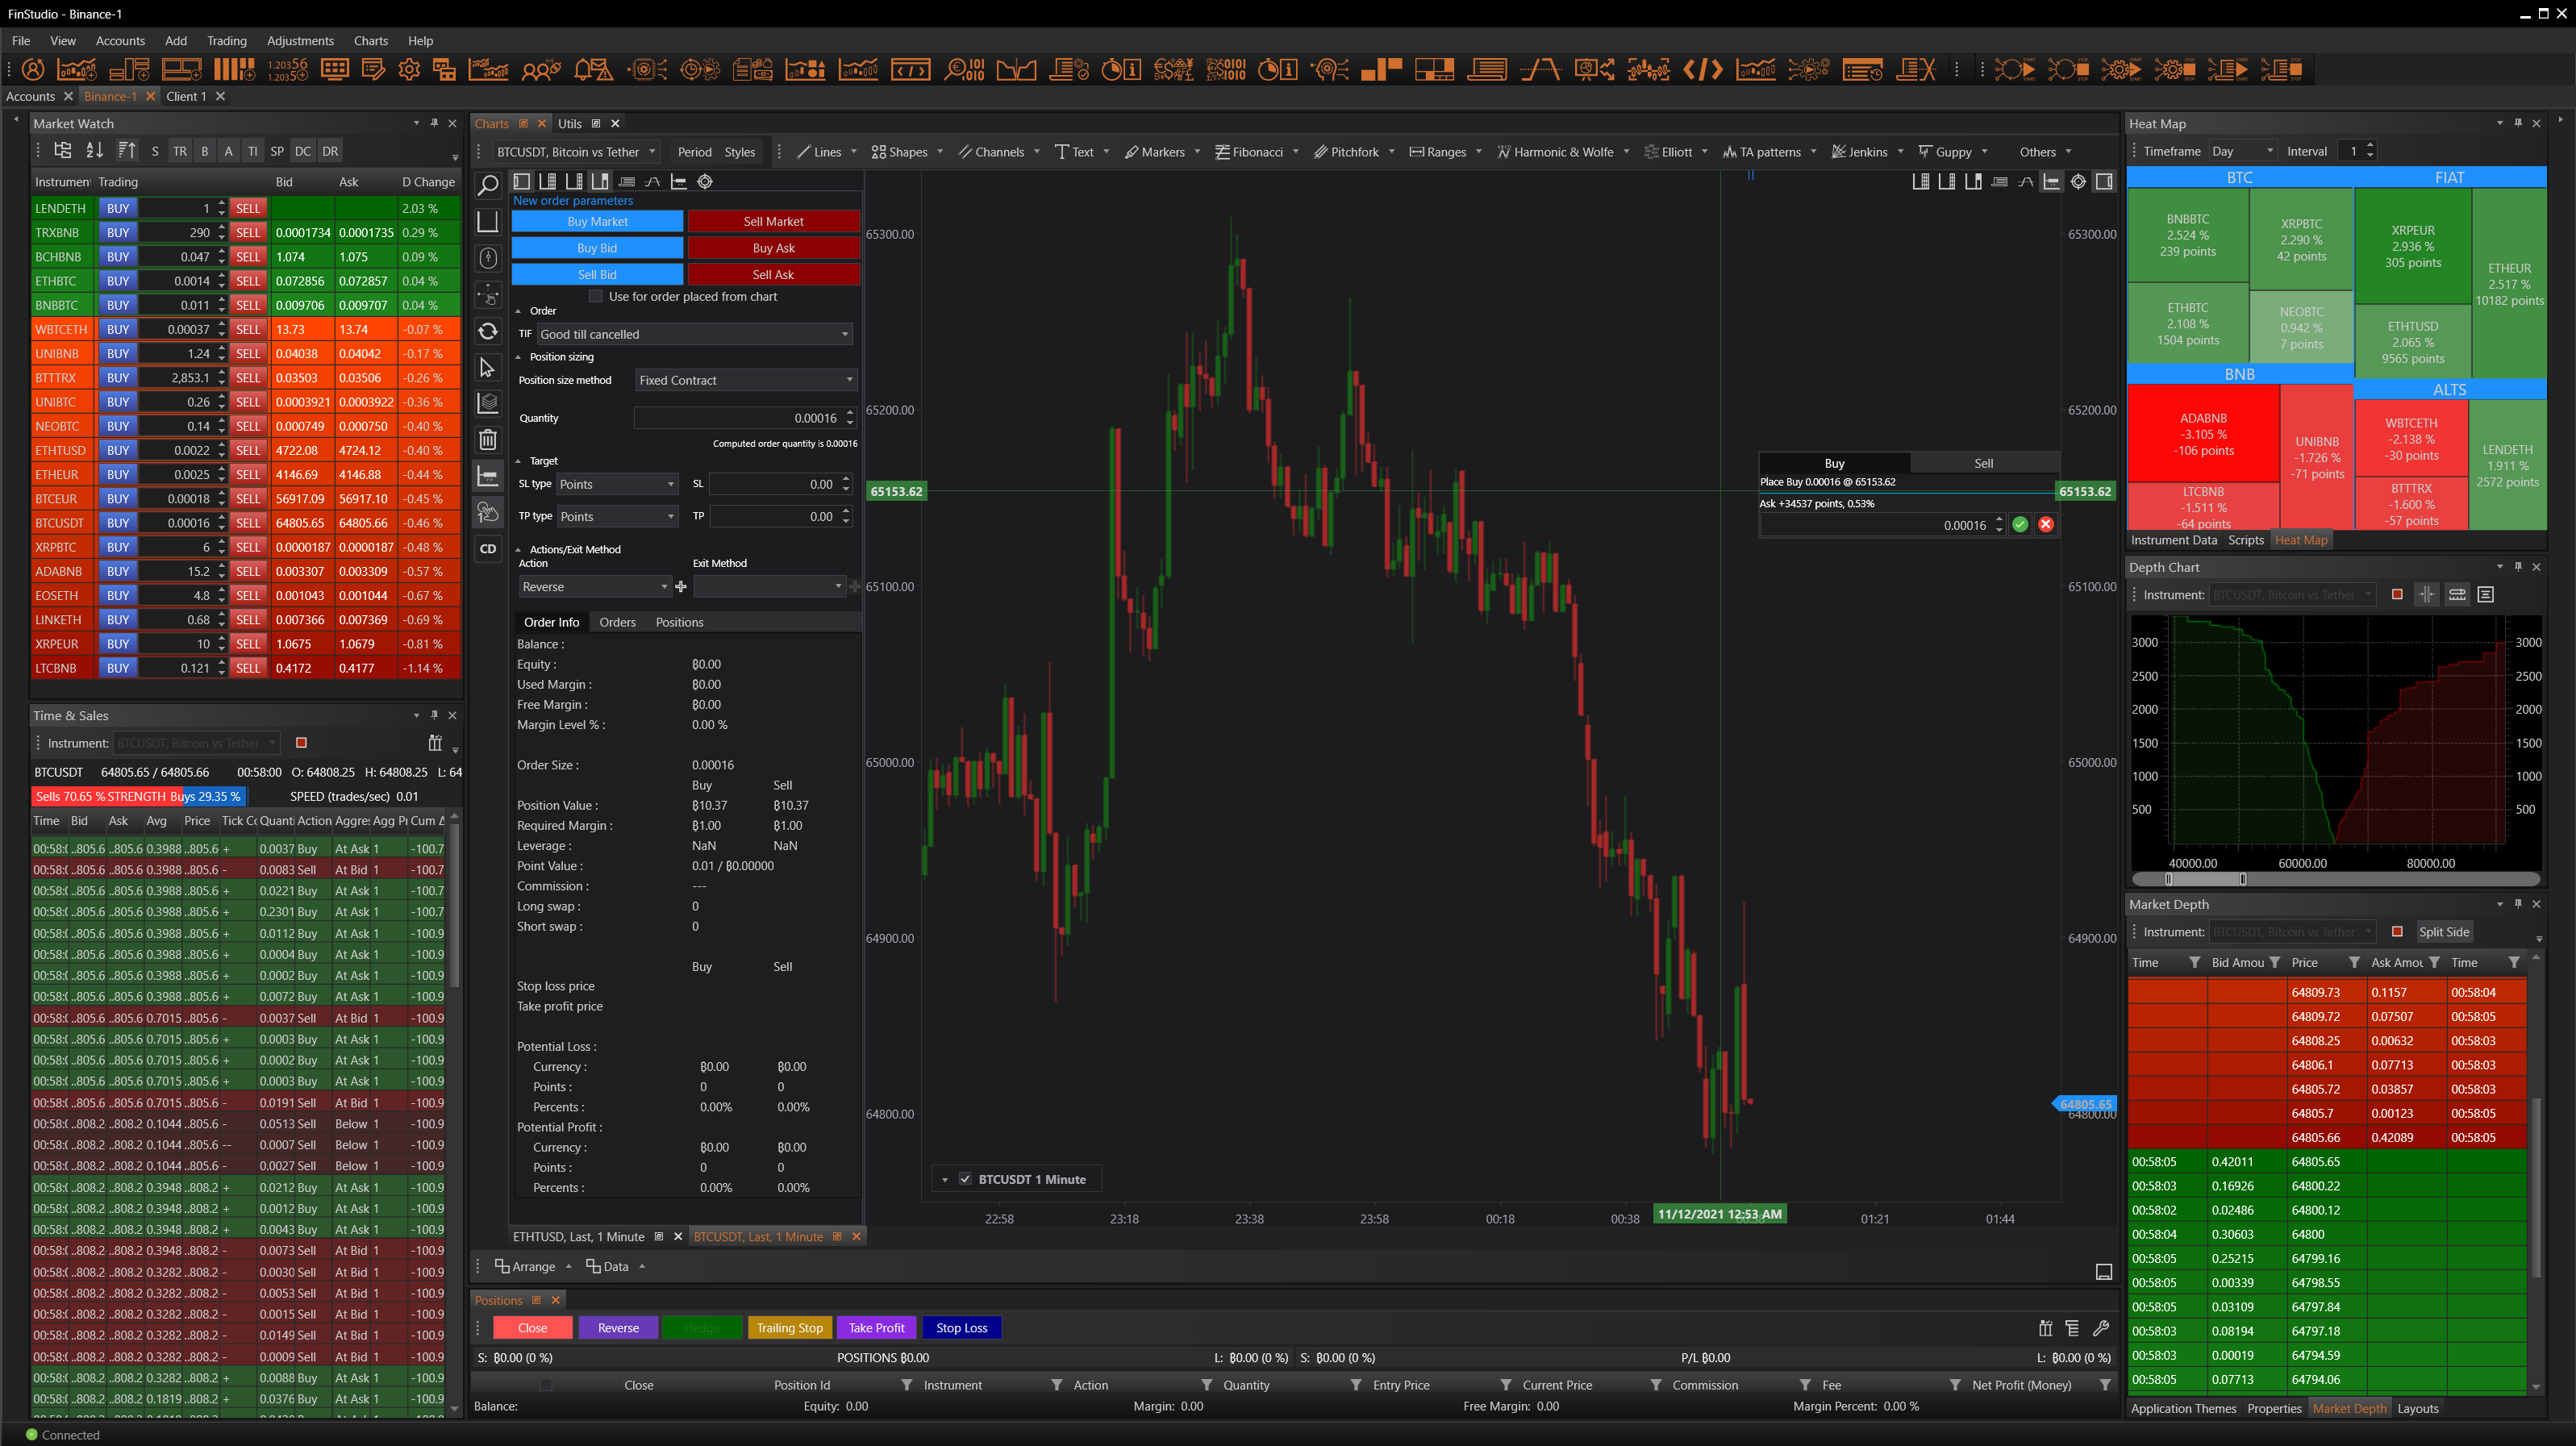Screen dimensions: 2576x1446
Task: Select the cursor pointer tool in chart sidebar
Action: [x=488, y=368]
